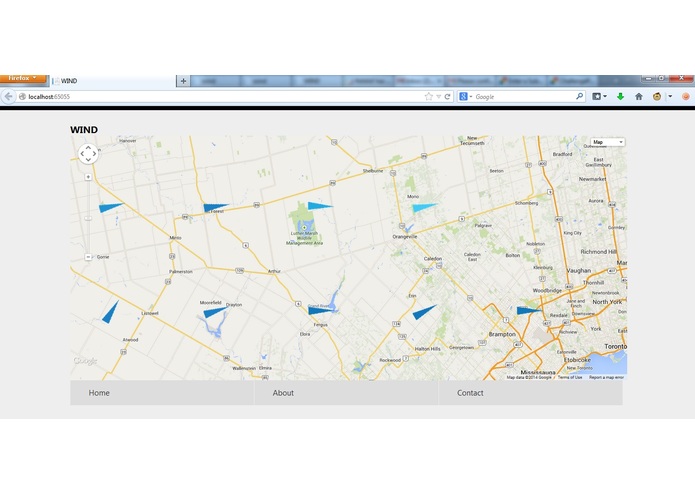This screenshot has width=695, height=494.
Task: Click the wind arrow at Grand River above Fergus
Action: tap(320, 311)
